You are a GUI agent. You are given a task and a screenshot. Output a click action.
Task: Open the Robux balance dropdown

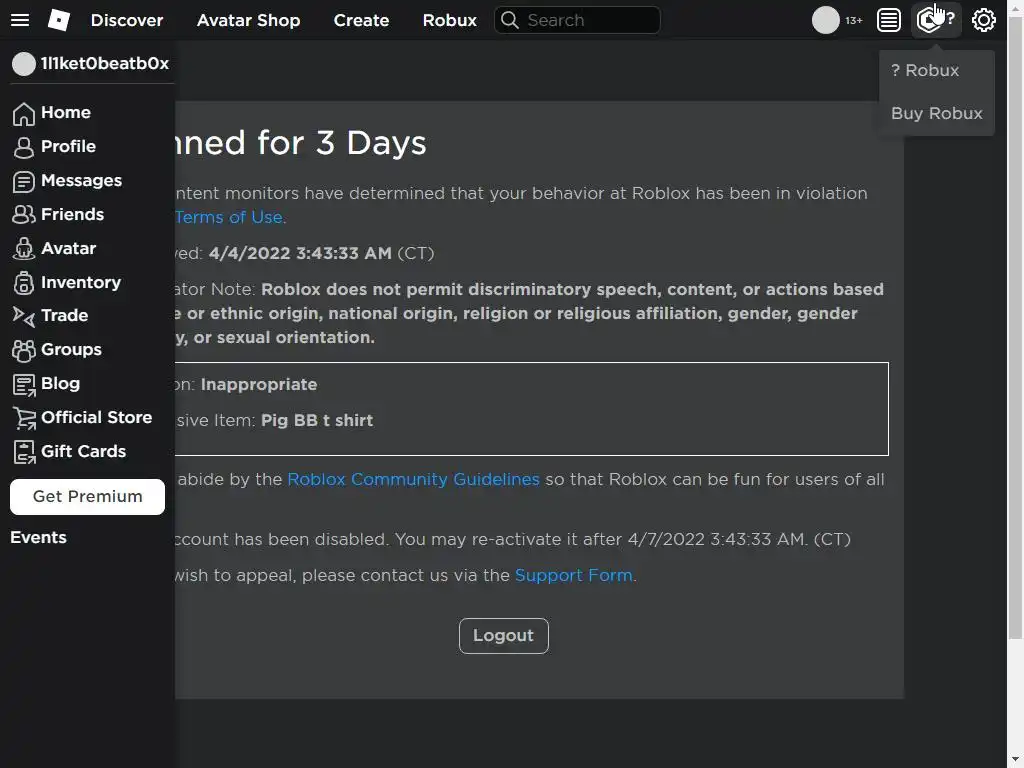click(x=936, y=20)
